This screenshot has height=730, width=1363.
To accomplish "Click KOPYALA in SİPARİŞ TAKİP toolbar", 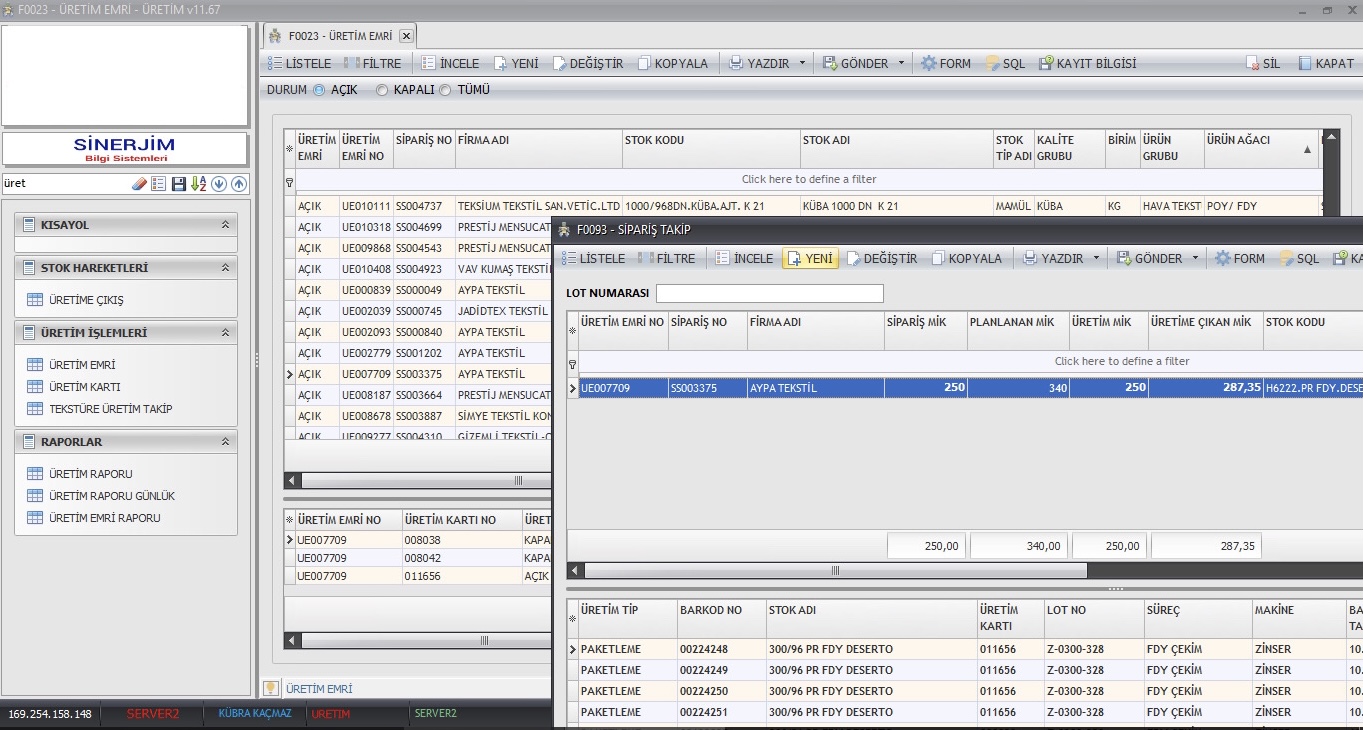I will 966,258.
